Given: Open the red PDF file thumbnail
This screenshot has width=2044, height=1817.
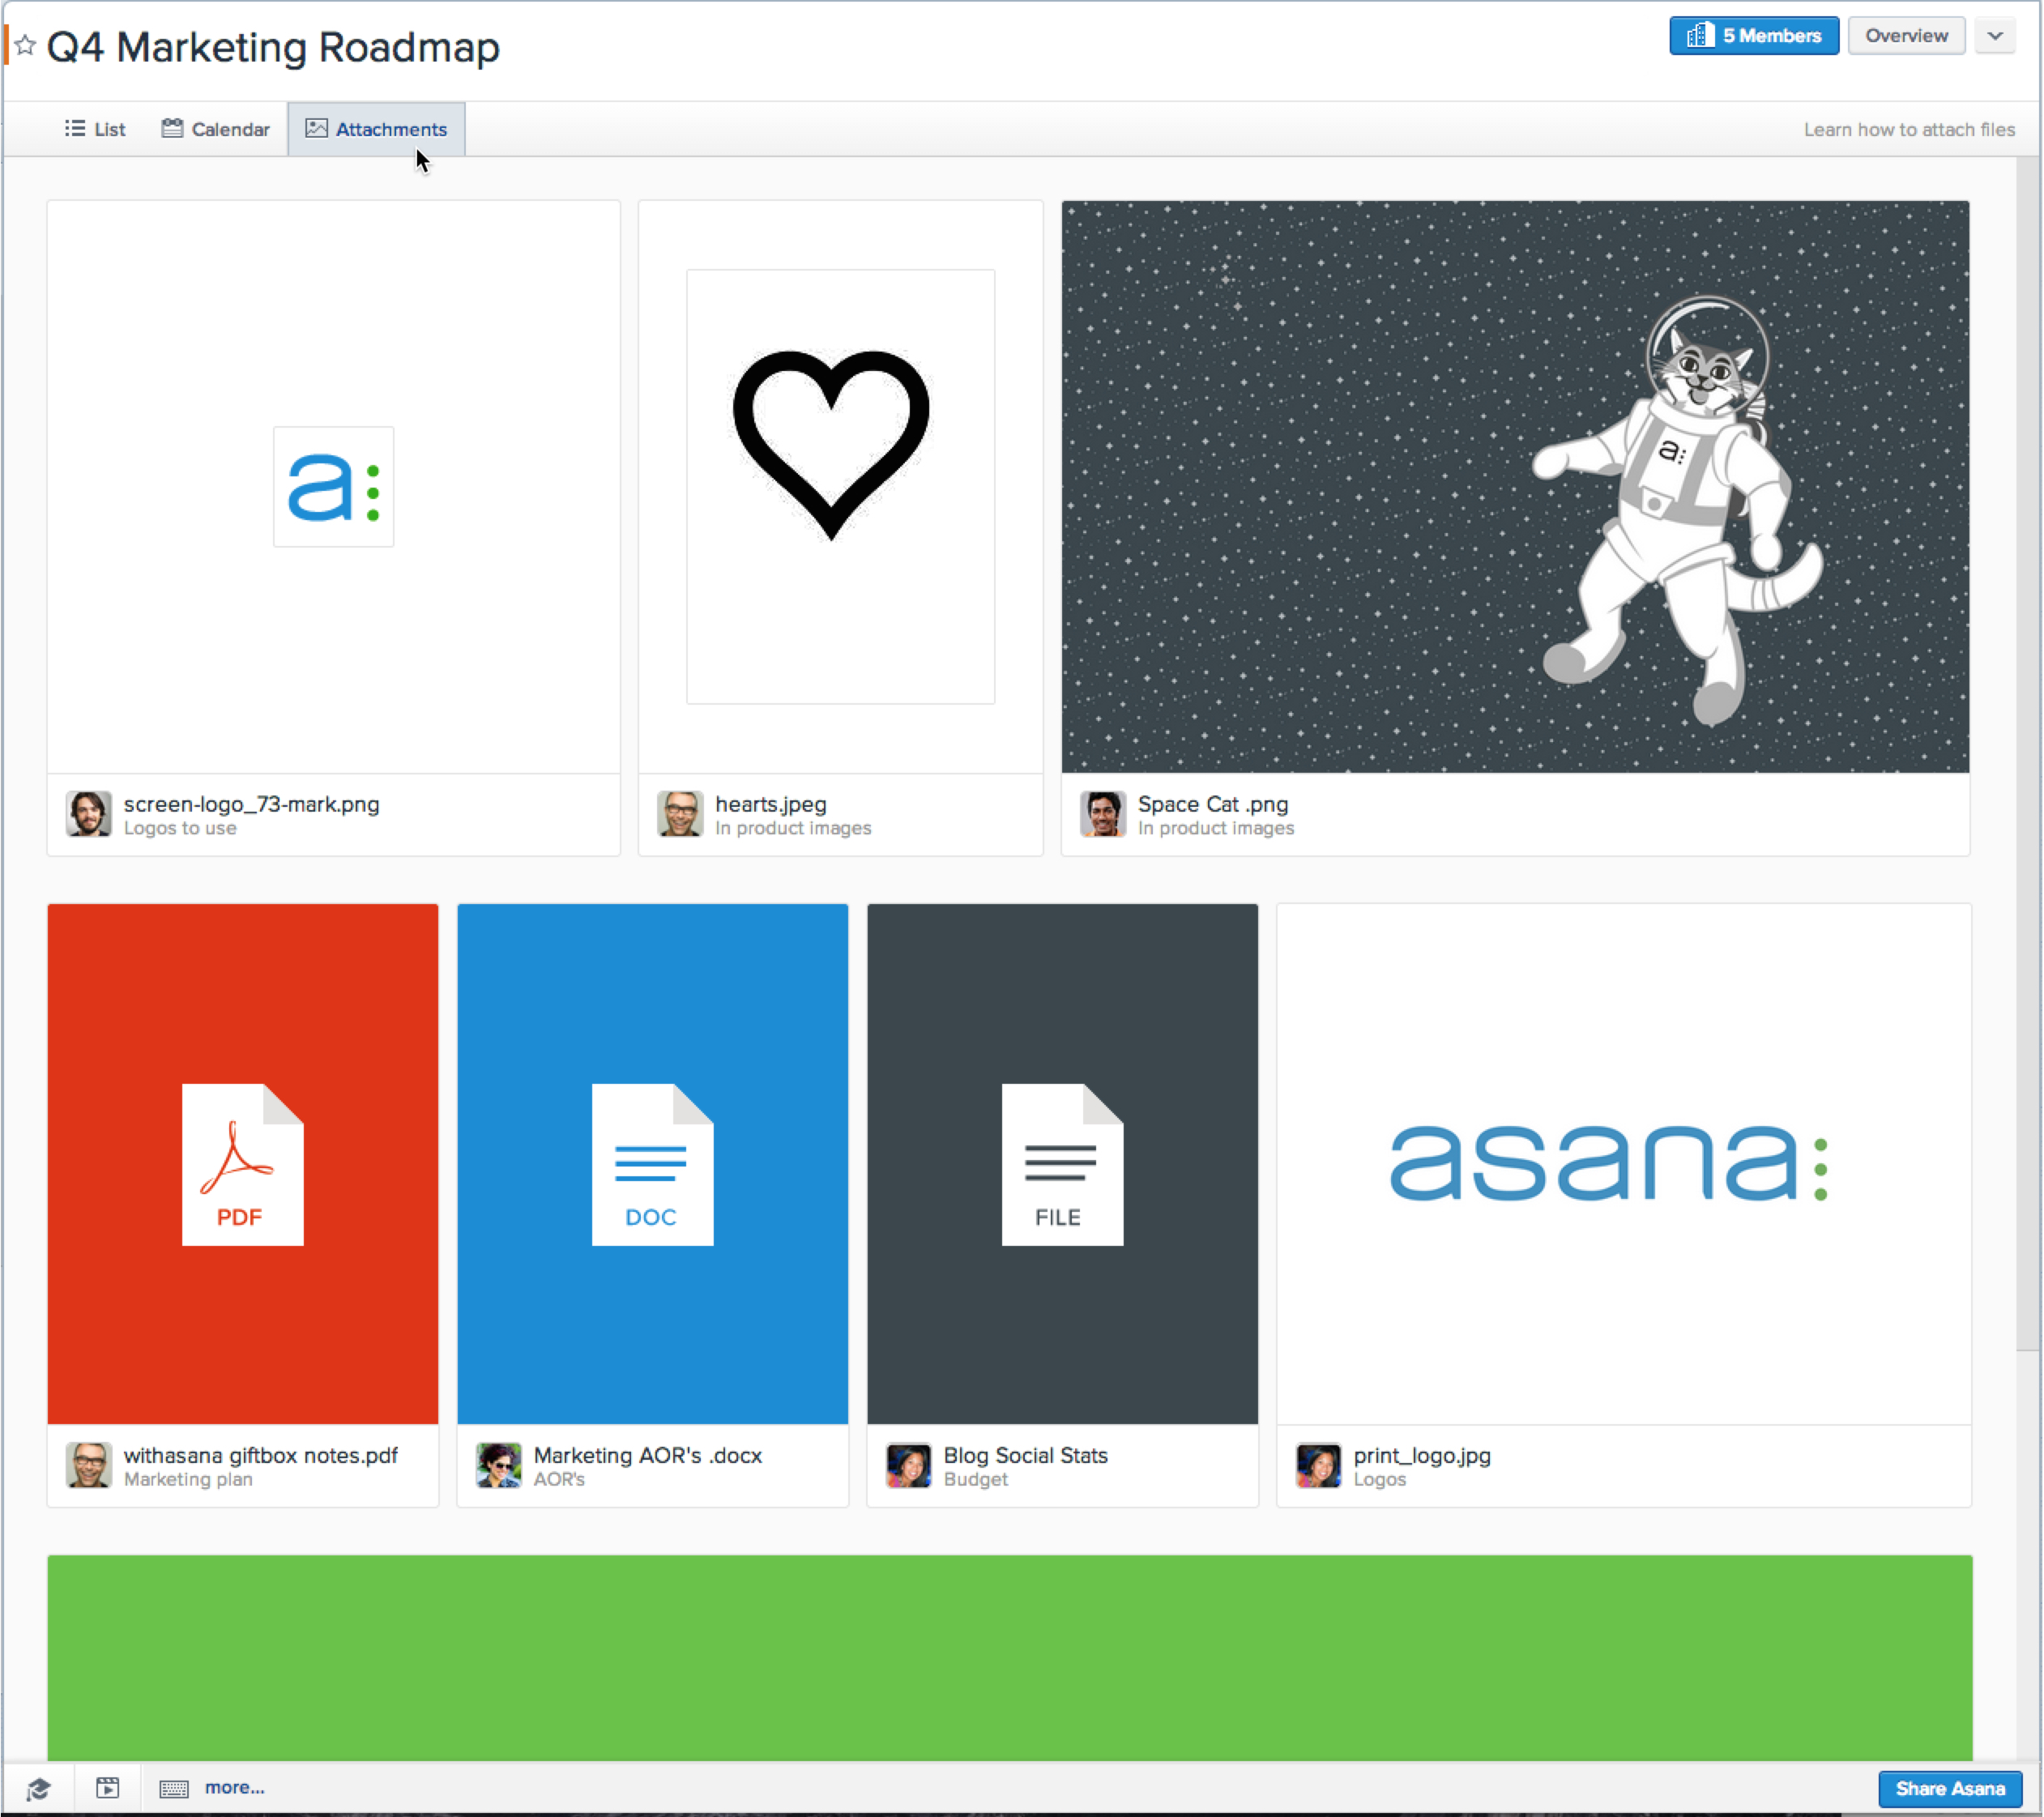Looking at the screenshot, I should pyautogui.click(x=243, y=1163).
